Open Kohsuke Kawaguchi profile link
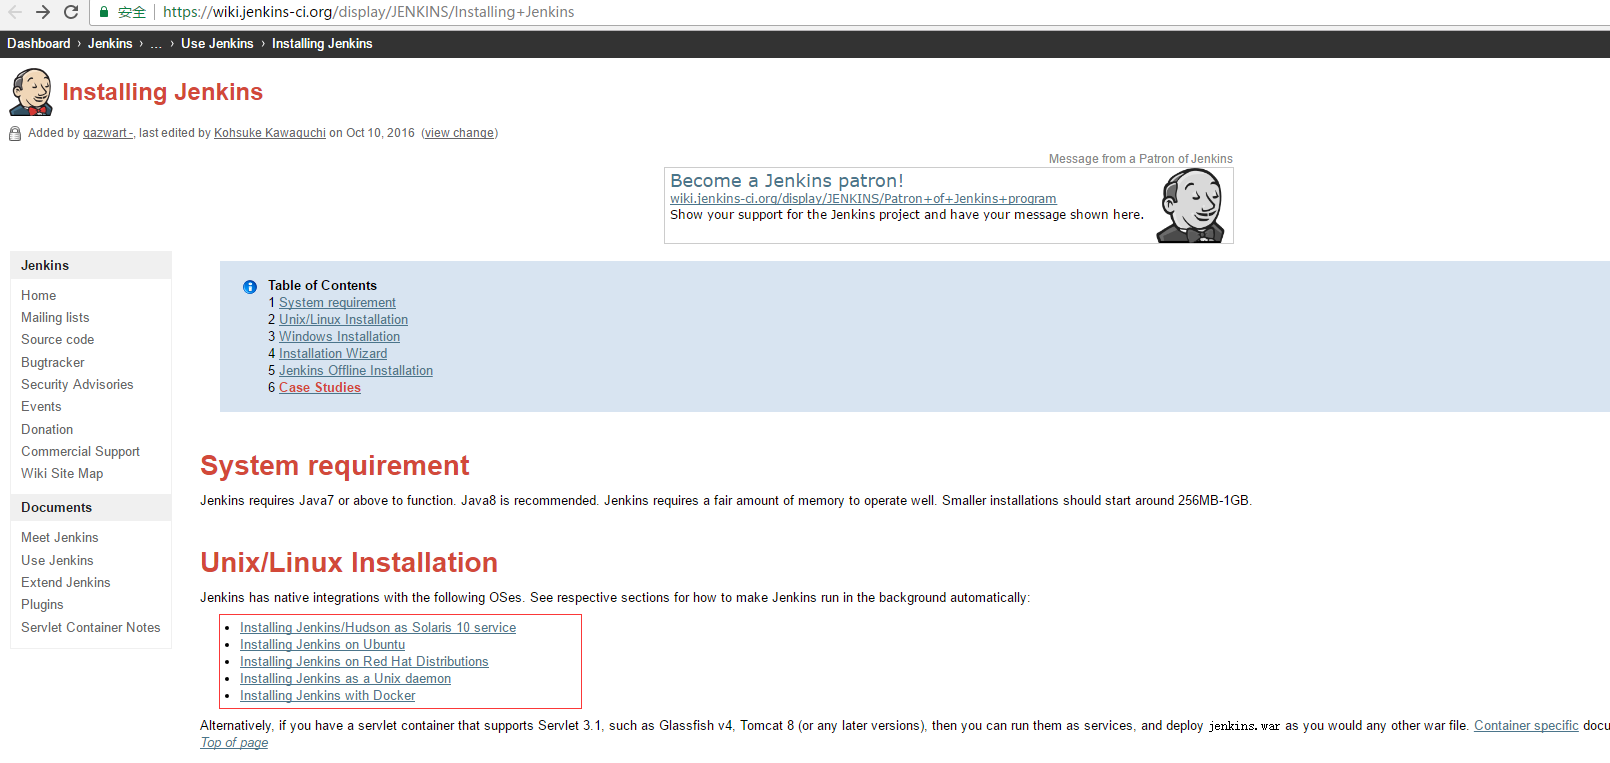Screen dimensions: 1610x763 270,133
